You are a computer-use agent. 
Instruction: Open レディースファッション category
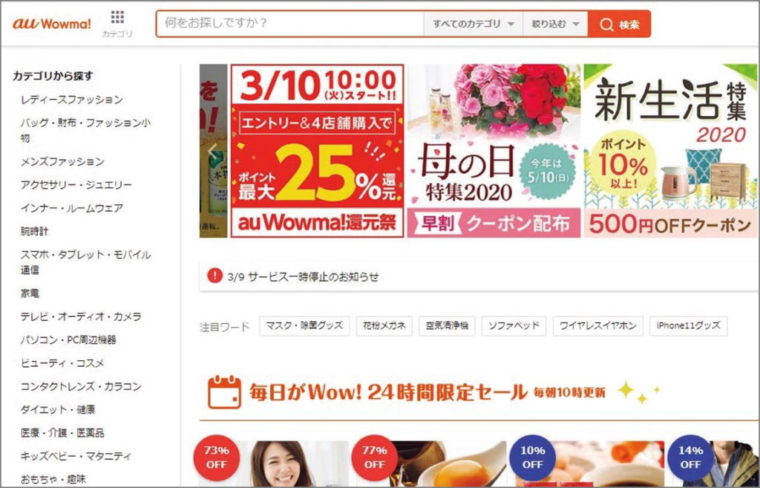pyautogui.click(x=72, y=100)
